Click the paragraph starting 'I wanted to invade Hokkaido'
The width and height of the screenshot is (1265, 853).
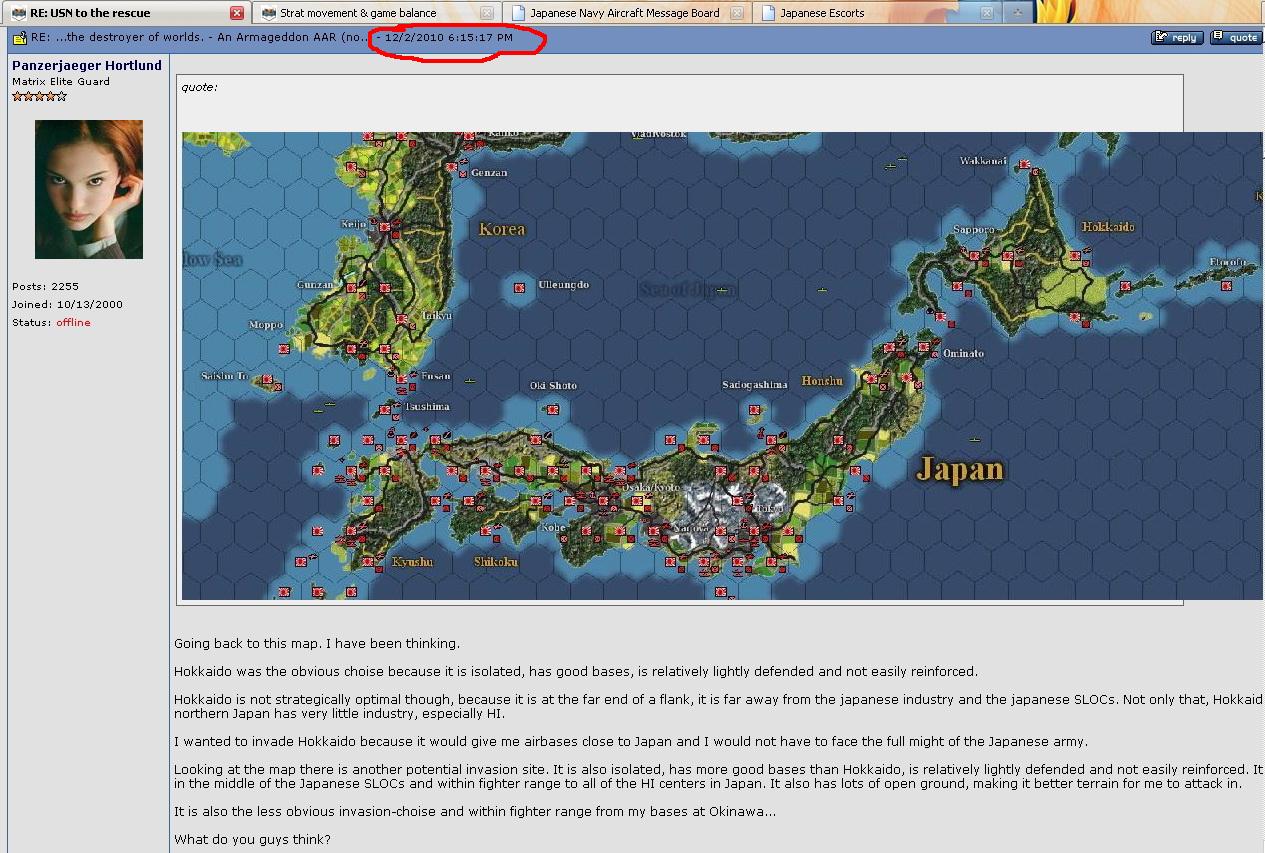pos(630,742)
